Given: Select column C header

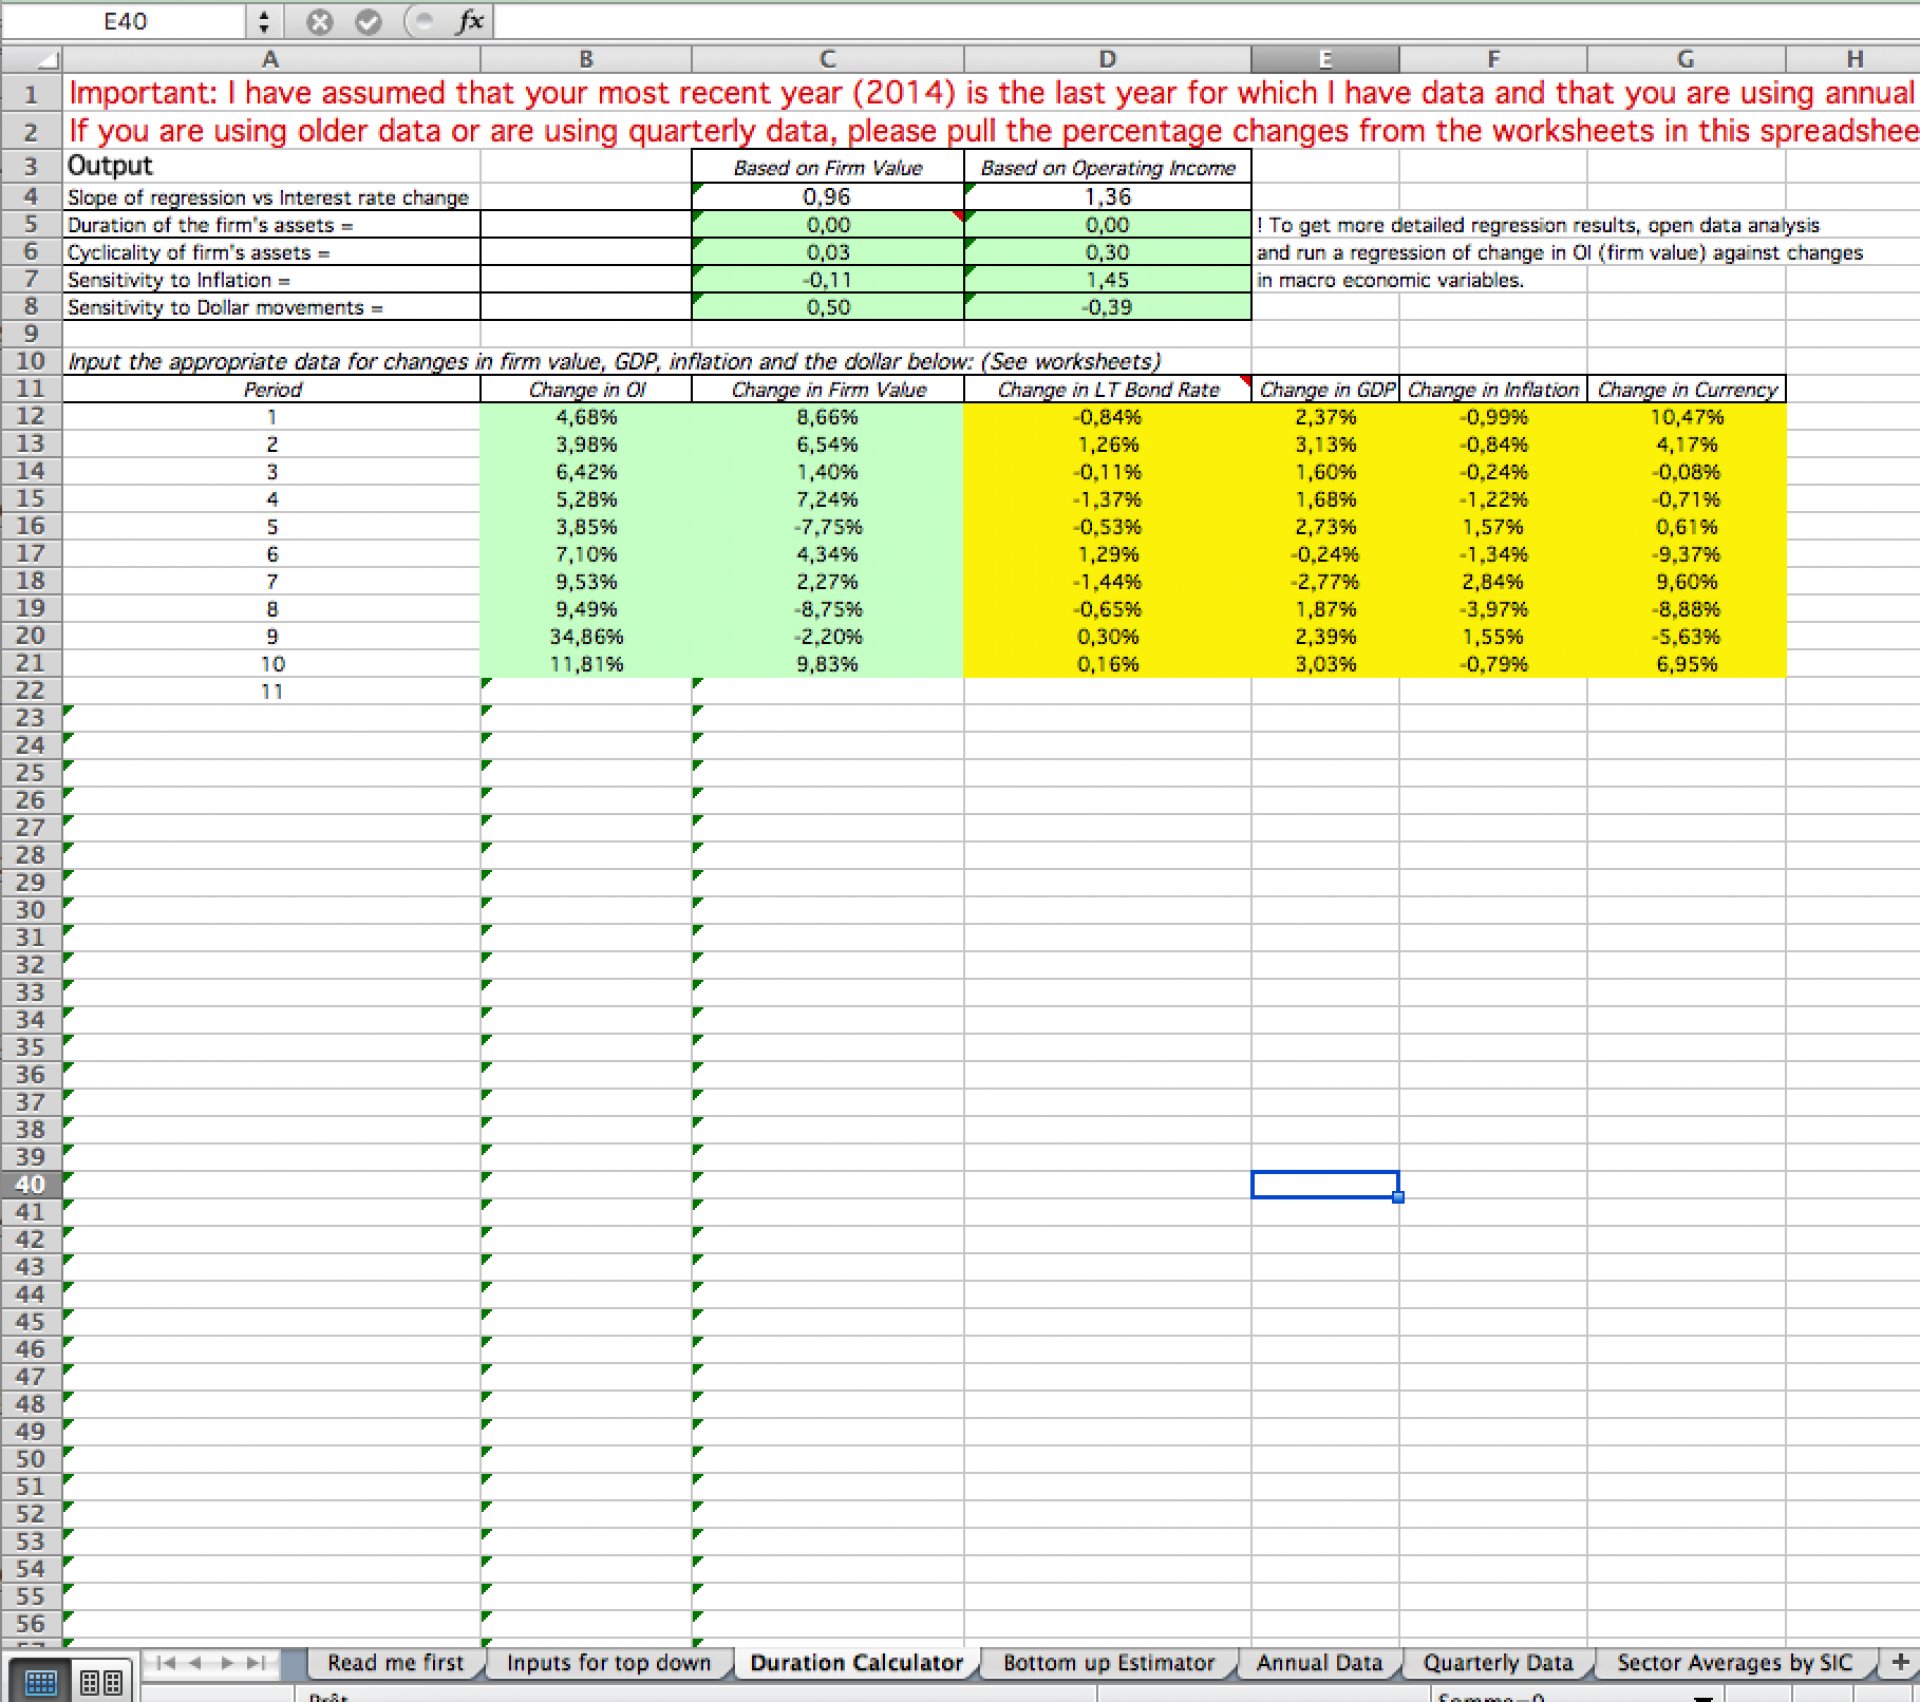Looking at the screenshot, I should coord(828,59).
